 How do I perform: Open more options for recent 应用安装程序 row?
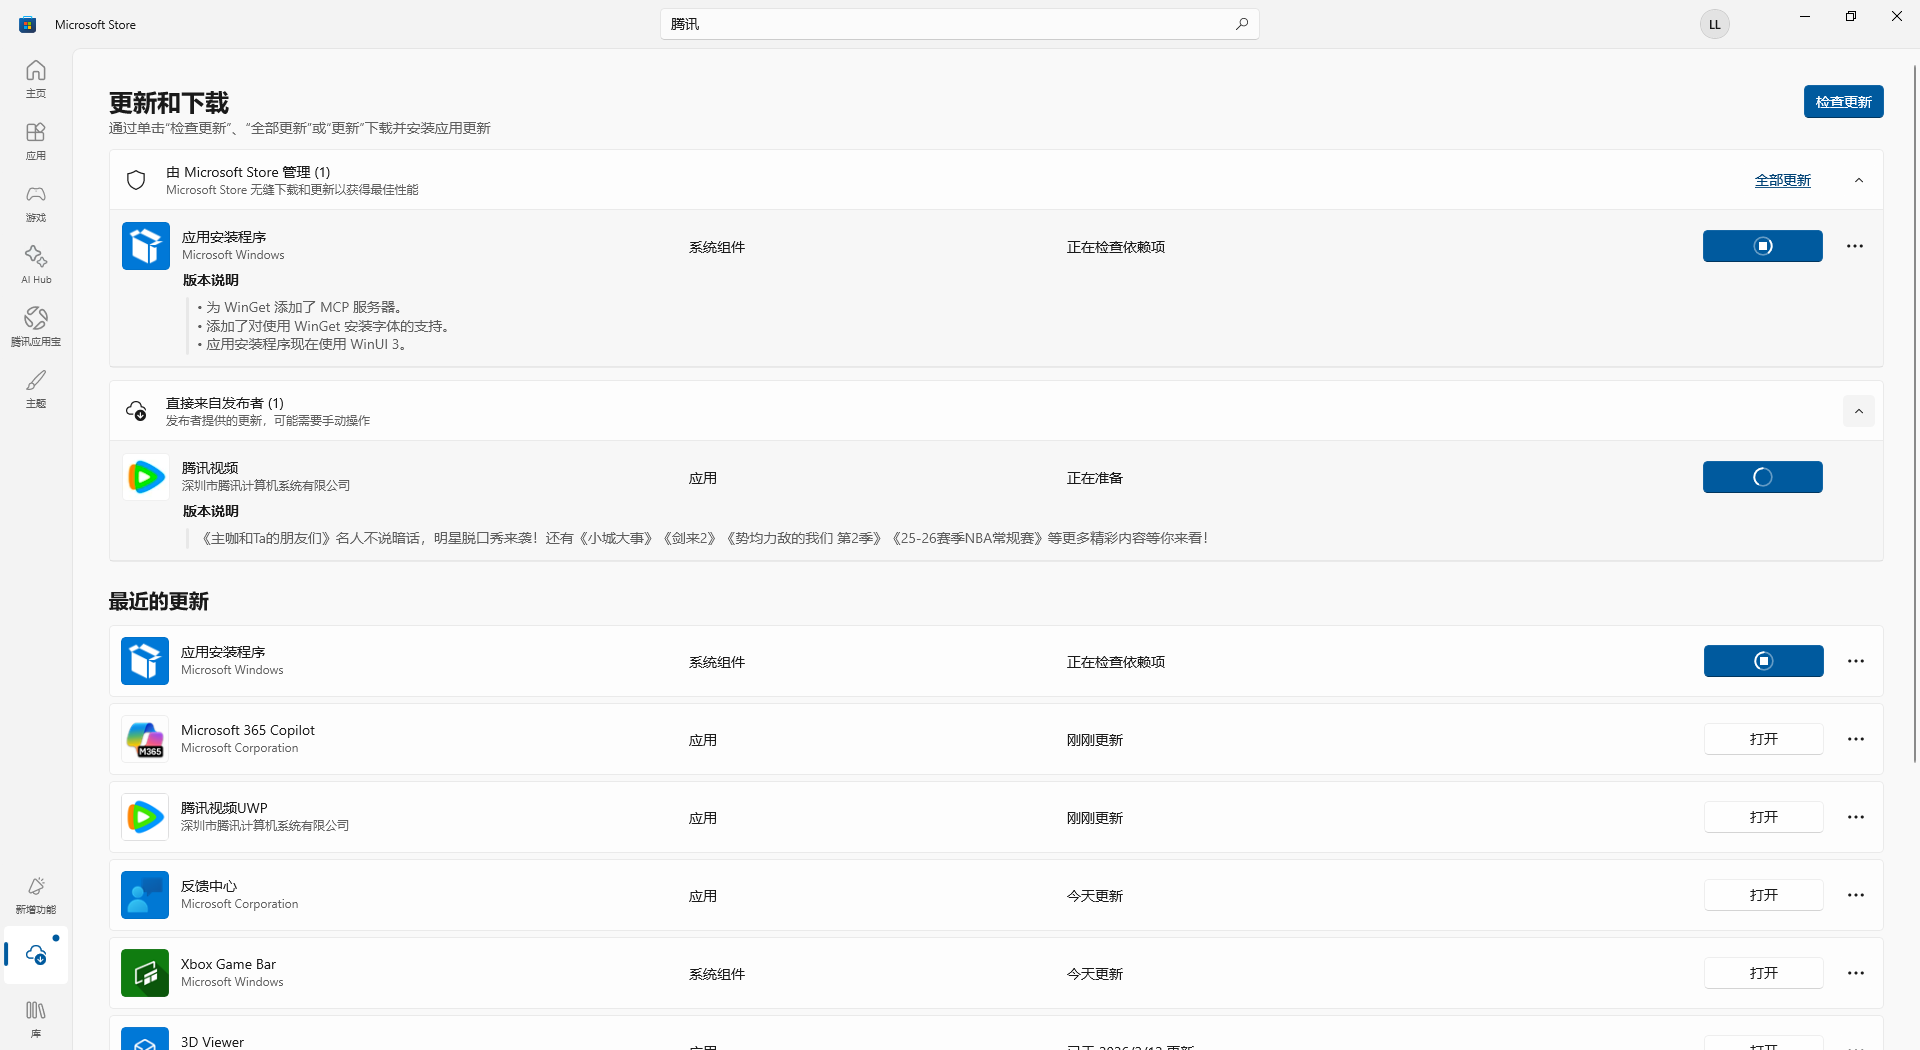click(x=1856, y=661)
